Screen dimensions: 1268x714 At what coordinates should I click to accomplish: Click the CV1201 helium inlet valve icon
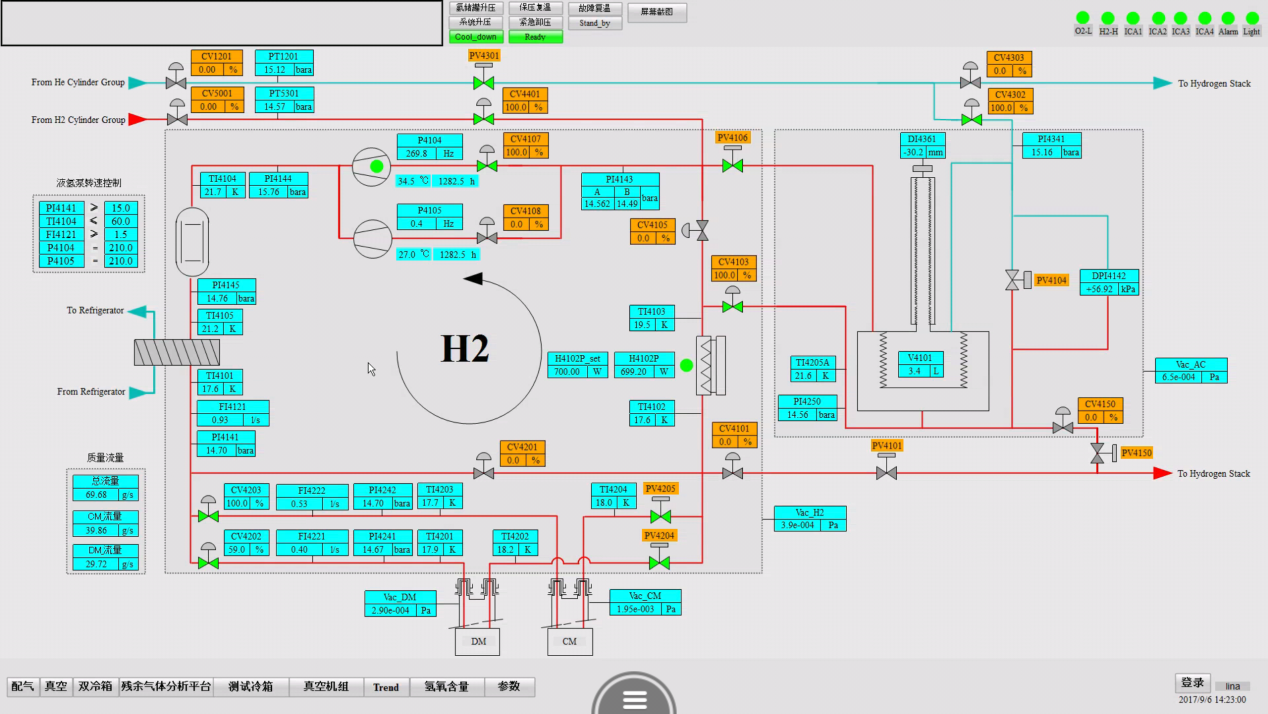[177, 81]
